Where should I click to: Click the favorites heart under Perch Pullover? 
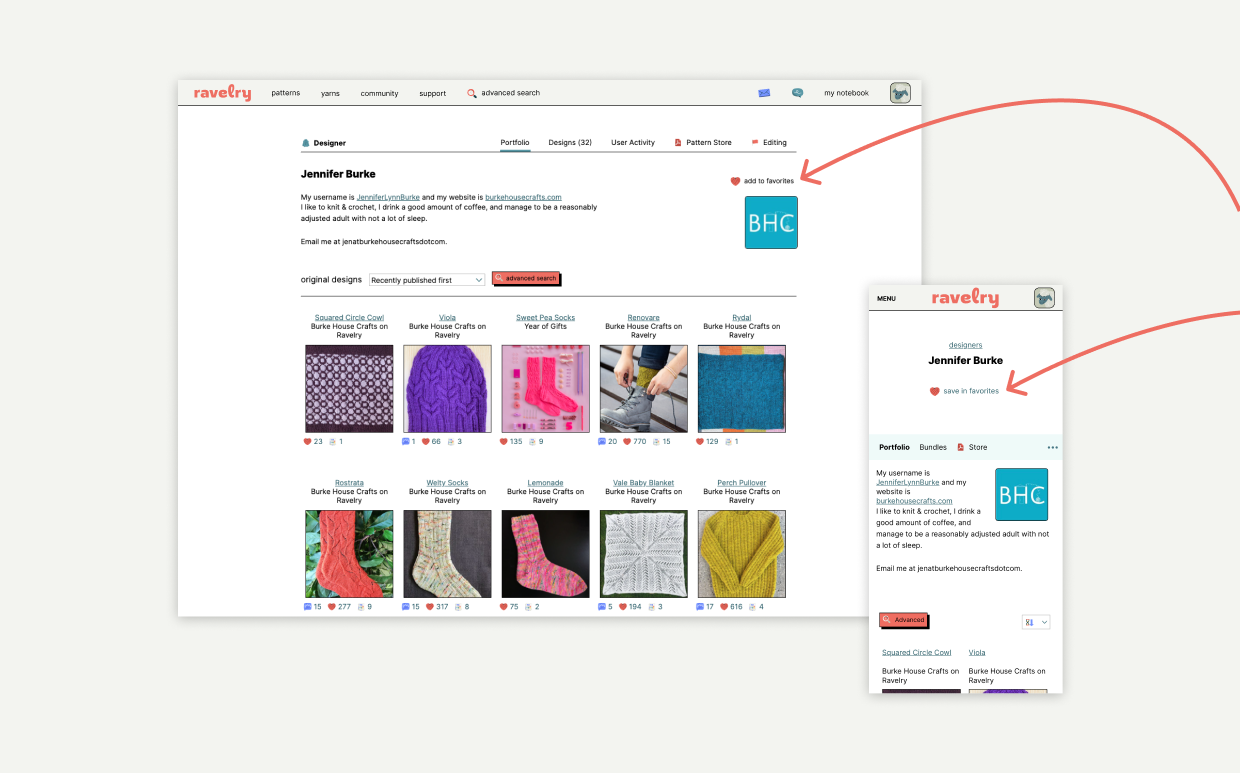pos(725,606)
